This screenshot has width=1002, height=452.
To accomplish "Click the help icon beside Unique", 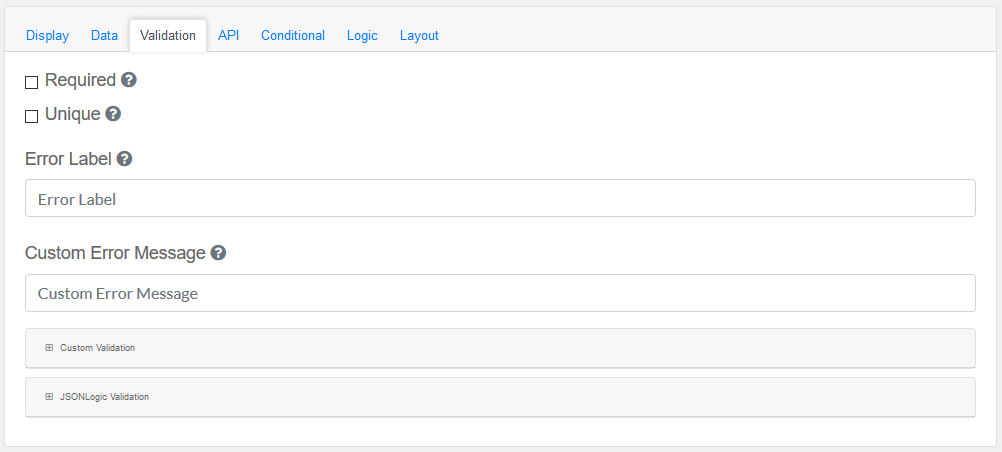I will [113, 114].
